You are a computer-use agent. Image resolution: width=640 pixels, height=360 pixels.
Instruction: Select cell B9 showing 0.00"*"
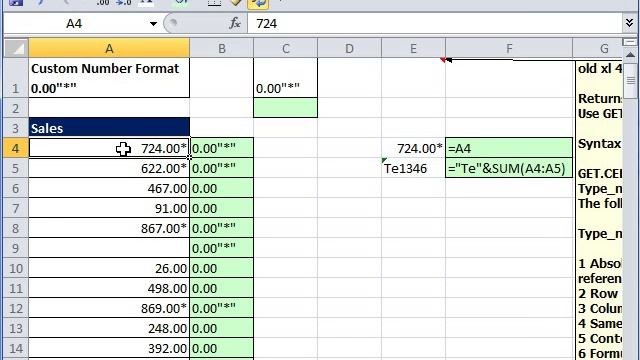pyautogui.click(x=222, y=248)
